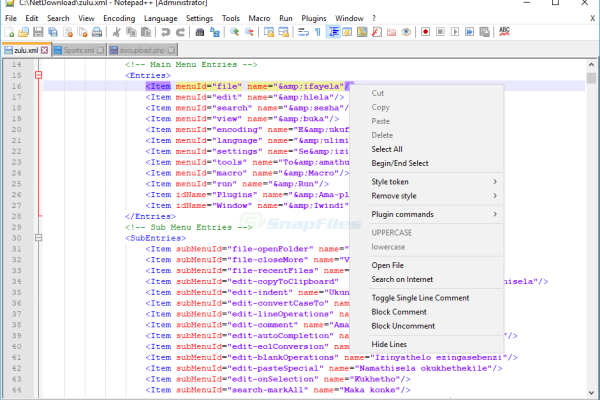Click the New file toolbar icon
Viewport: 600px width, 400px height.
coord(10,32)
